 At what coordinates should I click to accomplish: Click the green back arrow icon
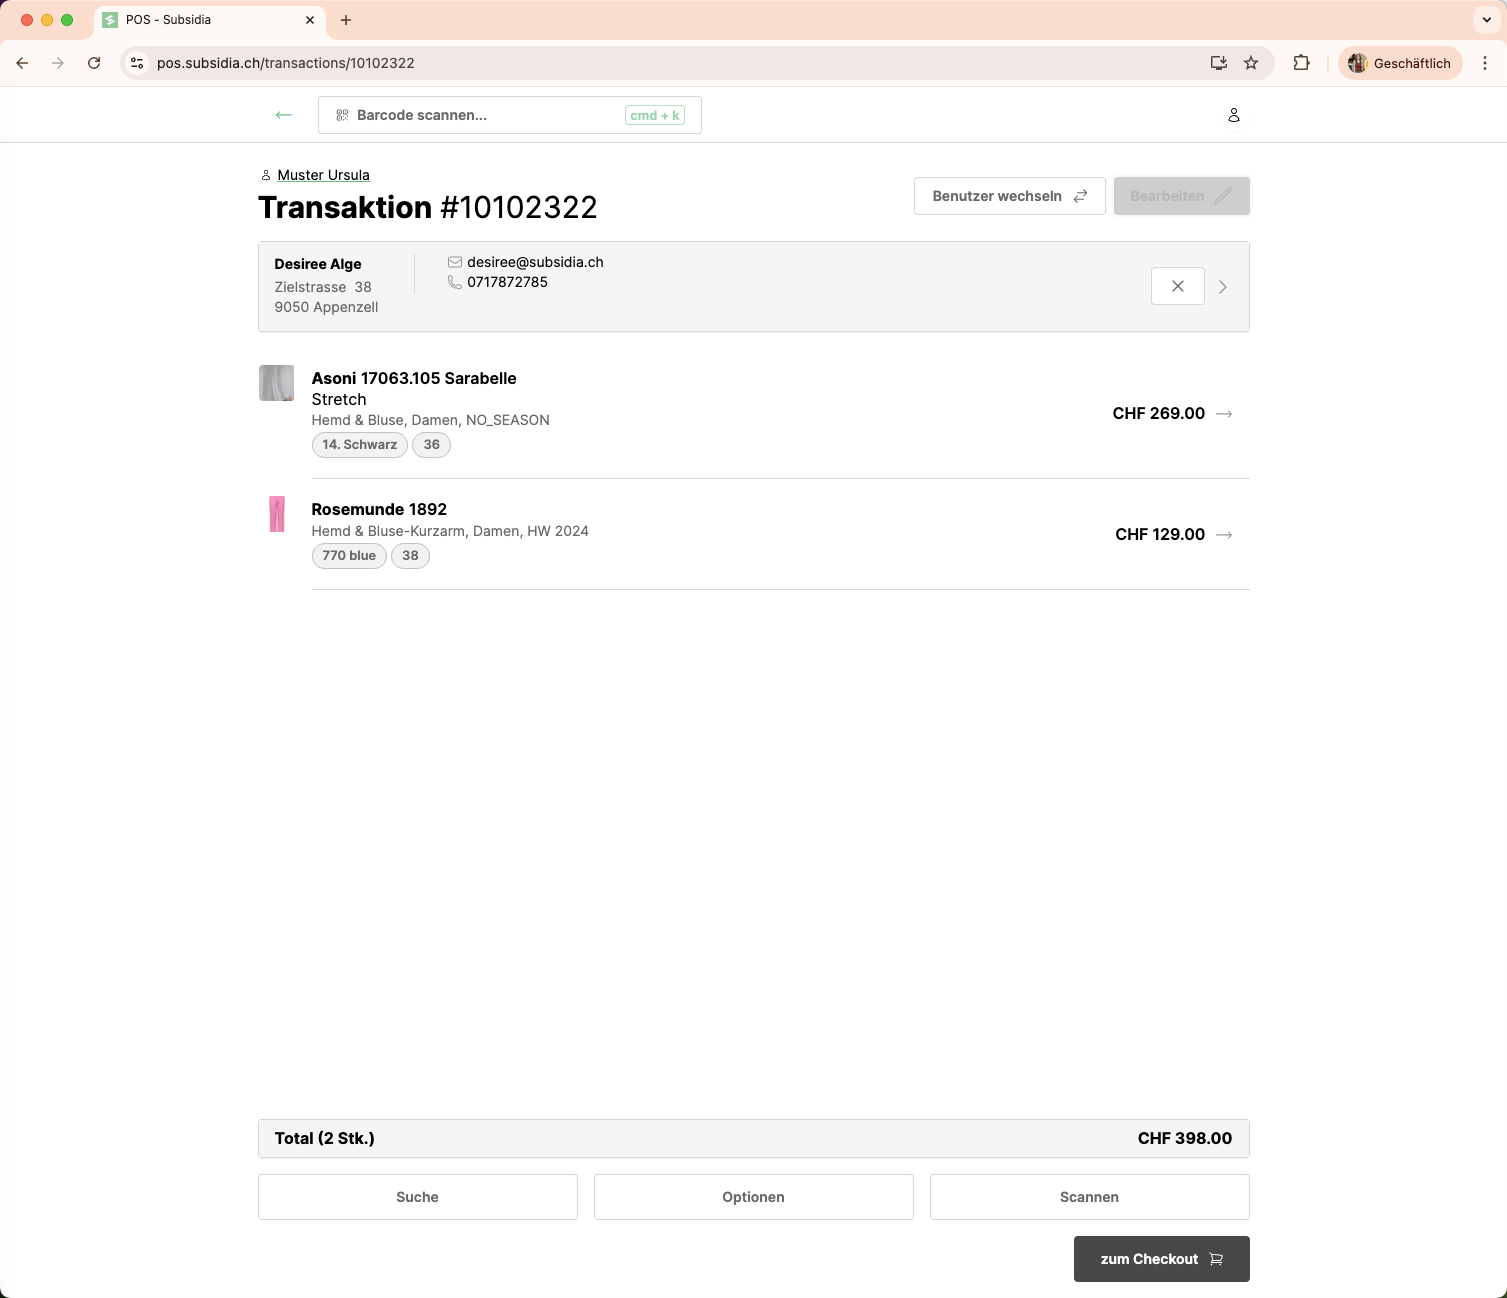tap(284, 115)
